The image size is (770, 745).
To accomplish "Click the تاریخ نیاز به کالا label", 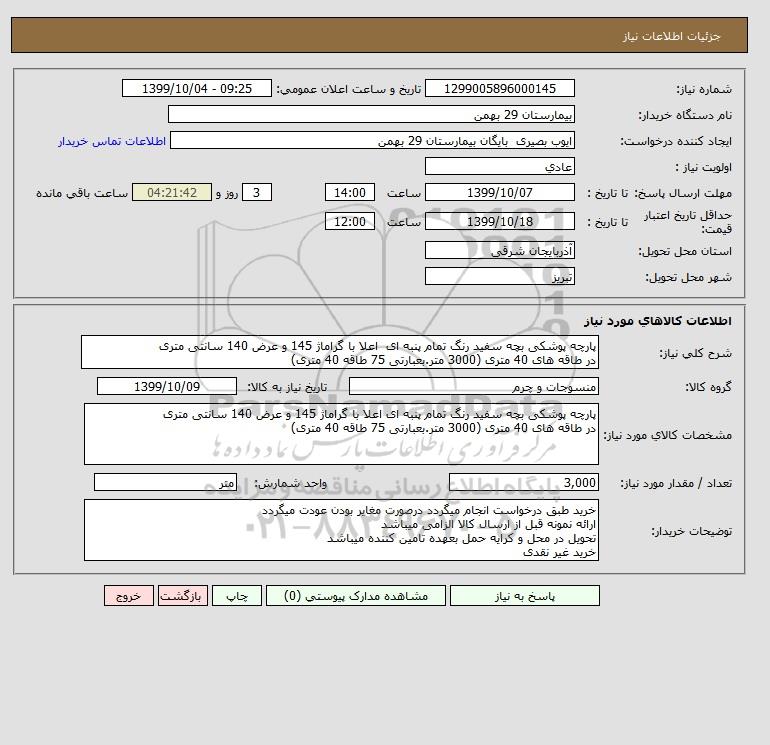I will [x=287, y=387].
